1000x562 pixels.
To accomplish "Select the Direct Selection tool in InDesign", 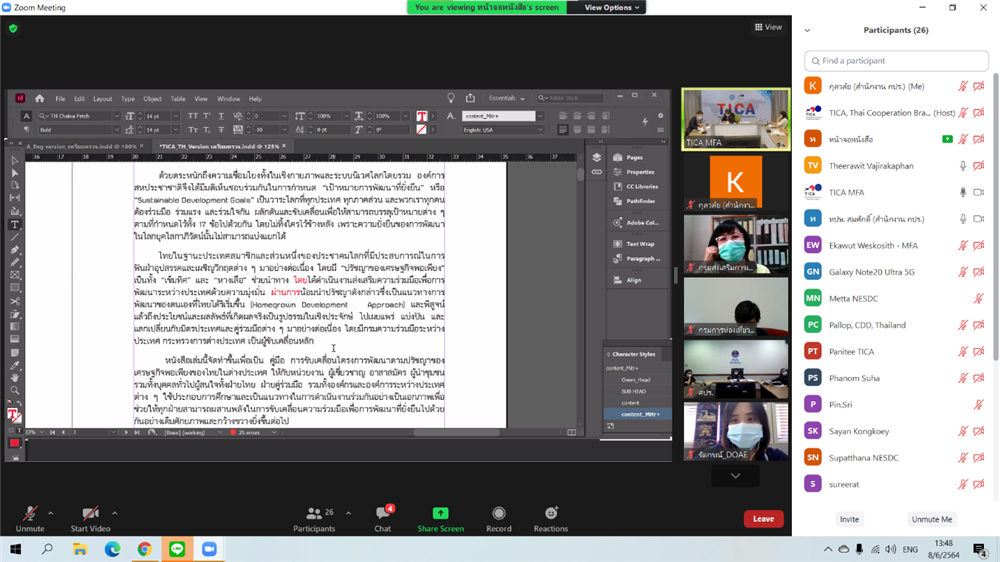I will [x=15, y=173].
